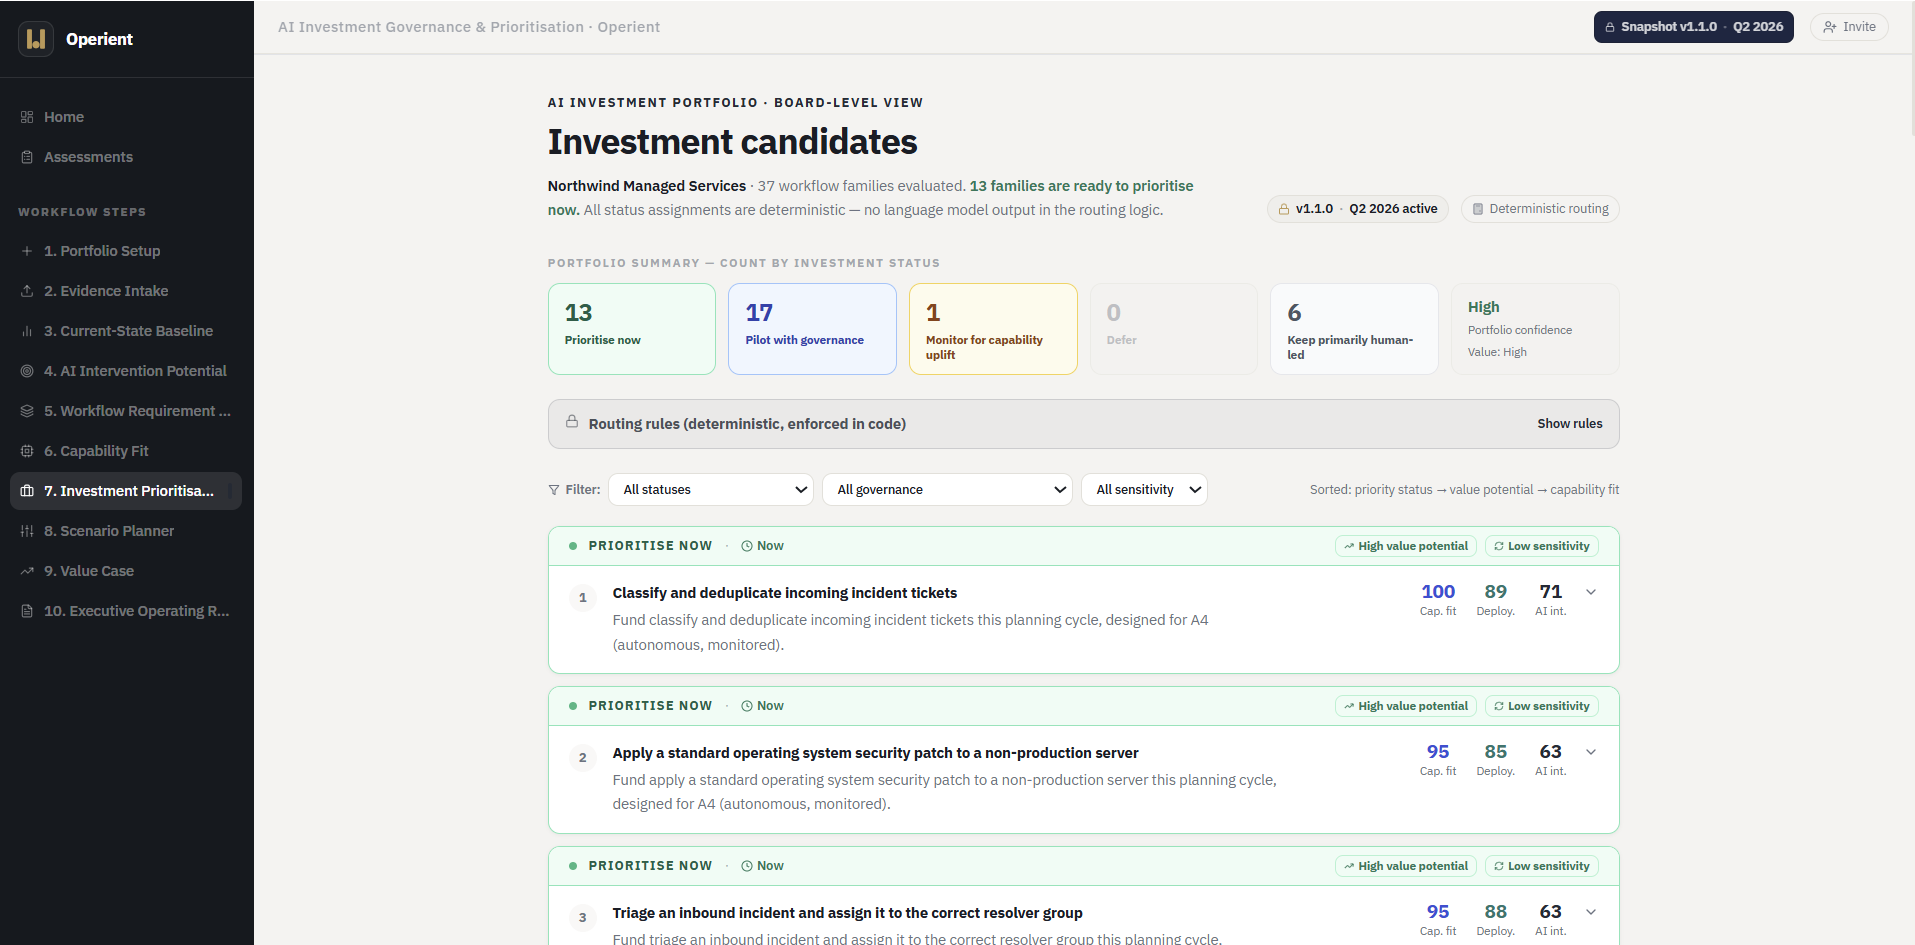
Task: Click the Snapshot v1.1.0 Q2 2026 button
Action: click(1694, 27)
